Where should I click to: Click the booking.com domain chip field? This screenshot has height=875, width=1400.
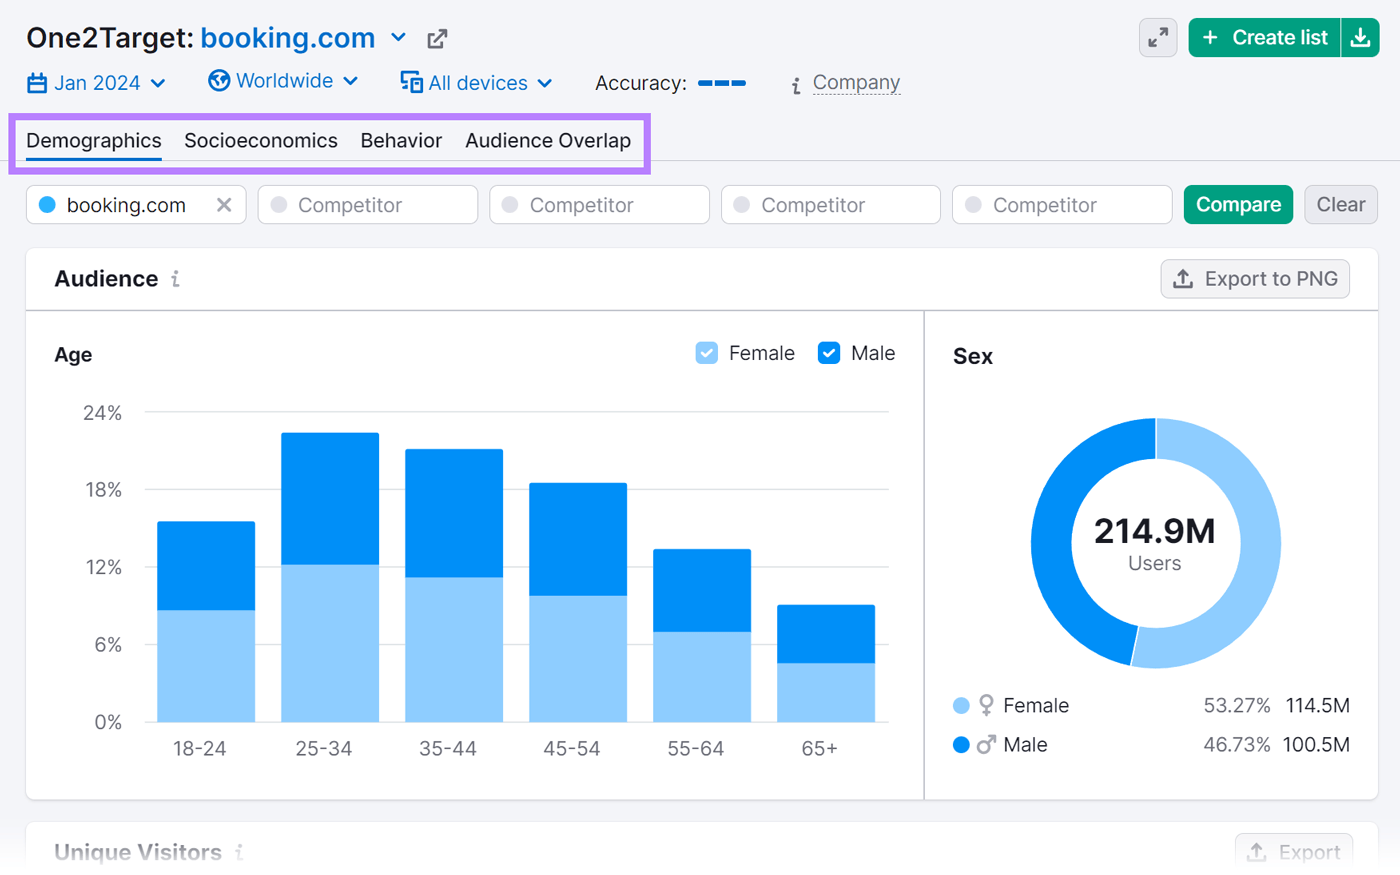tap(136, 205)
